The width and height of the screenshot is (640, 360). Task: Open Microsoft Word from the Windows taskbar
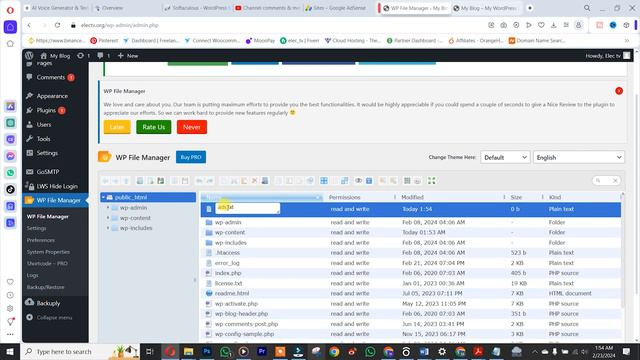[x=424, y=351]
